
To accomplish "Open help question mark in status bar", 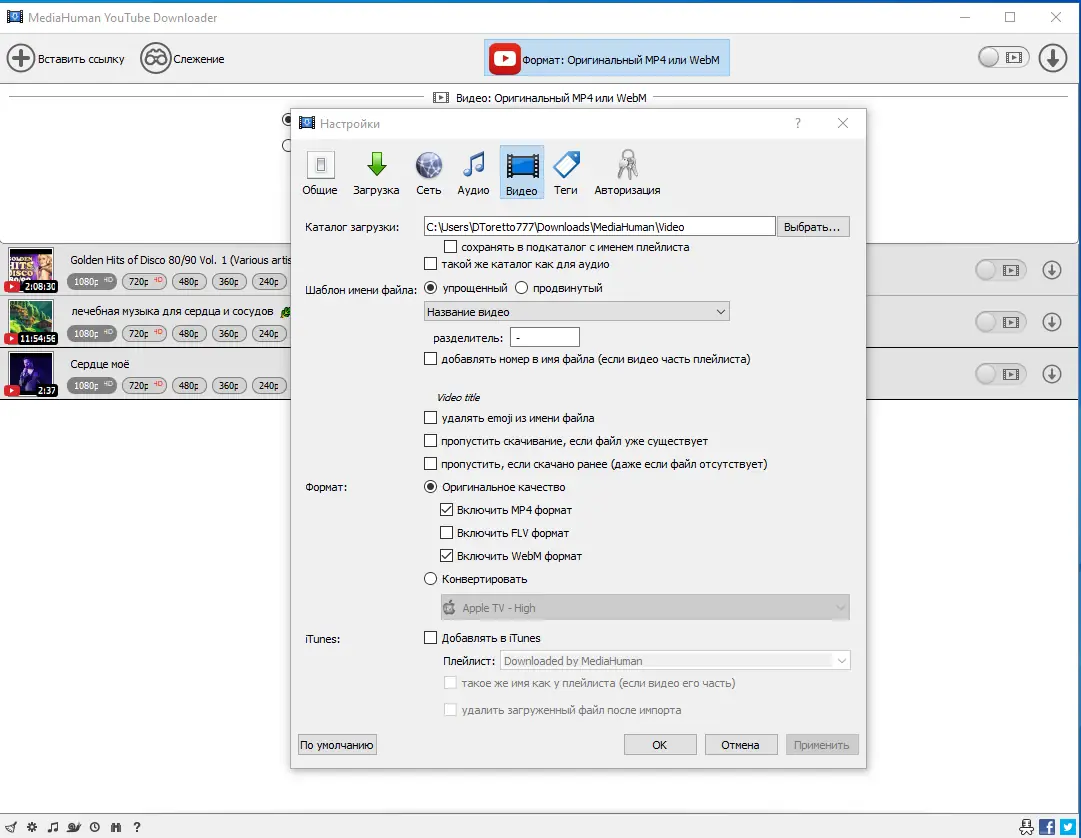I will 137,827.
